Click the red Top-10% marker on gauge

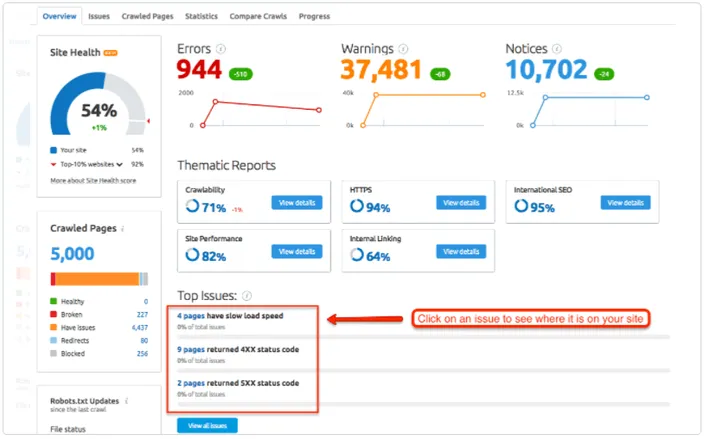148,121
